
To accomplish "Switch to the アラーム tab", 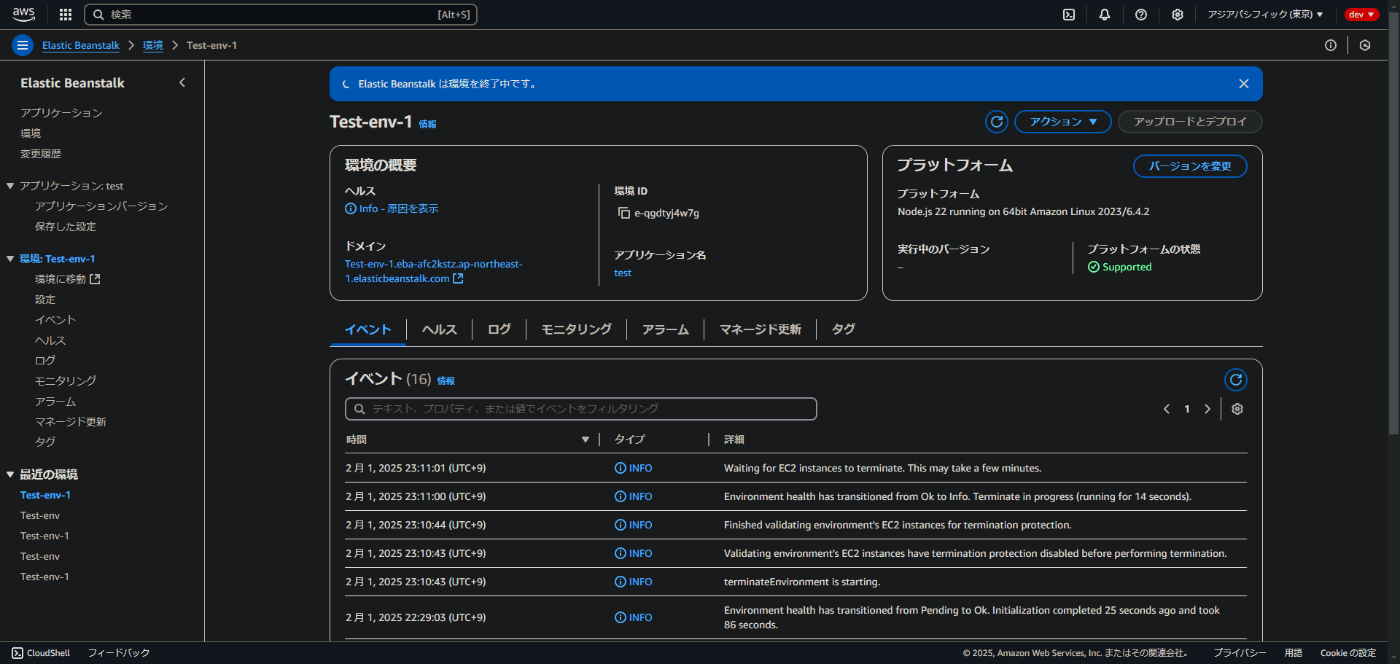I will click(665, 329).
